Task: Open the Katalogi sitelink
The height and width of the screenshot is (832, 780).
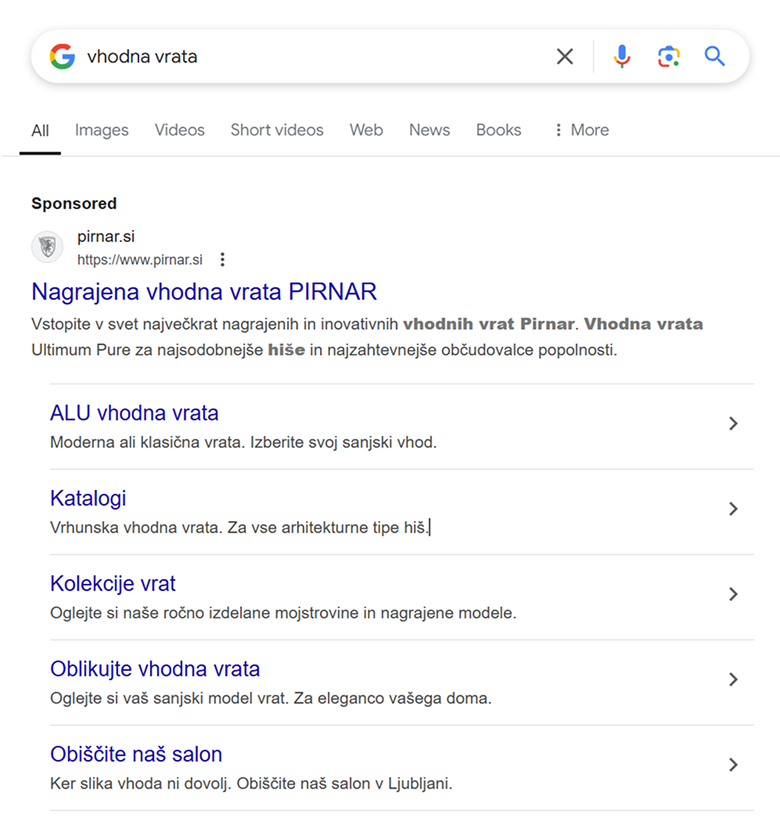Action: point(88,498)
